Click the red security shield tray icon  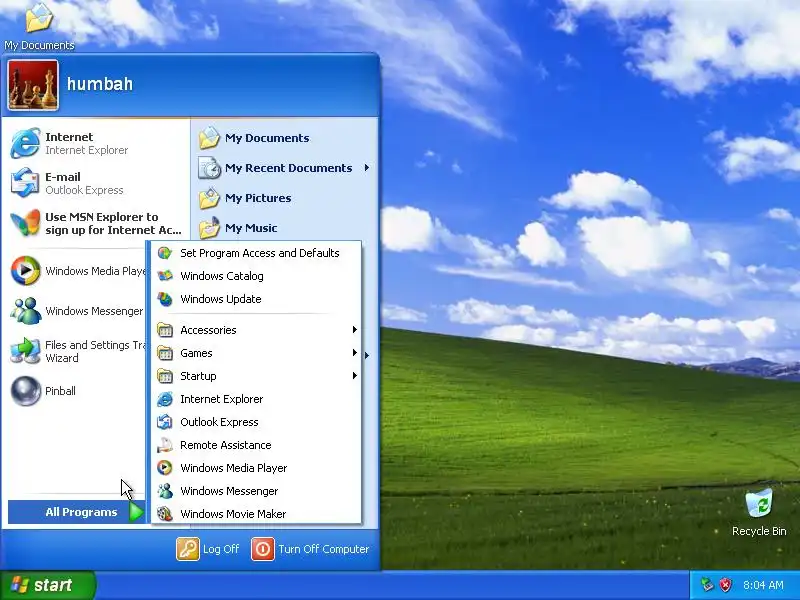[x=726, y=584]
